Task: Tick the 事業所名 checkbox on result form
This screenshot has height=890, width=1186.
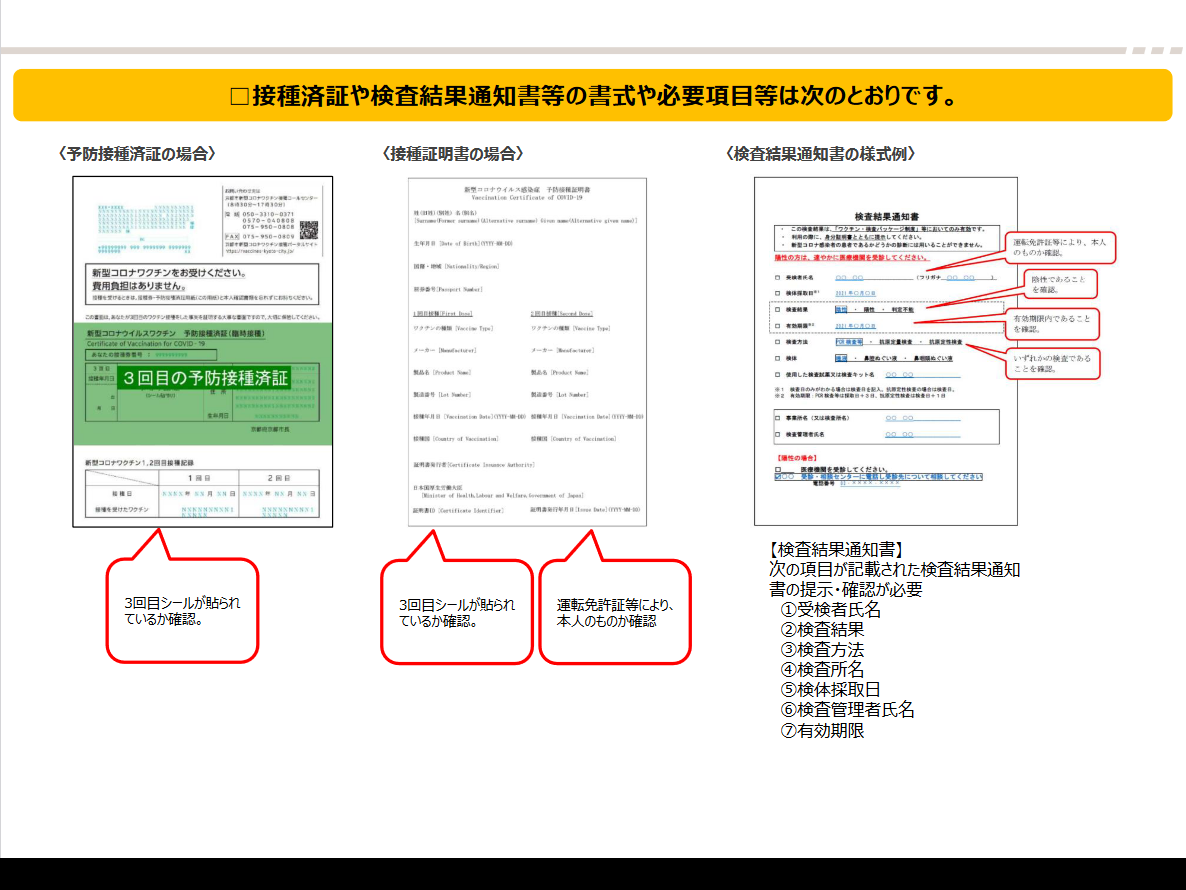Action: [x=778, y=417]
